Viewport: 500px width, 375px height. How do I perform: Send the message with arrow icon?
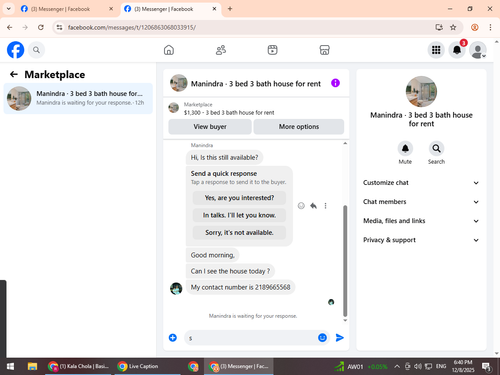(x=340, y=338)
